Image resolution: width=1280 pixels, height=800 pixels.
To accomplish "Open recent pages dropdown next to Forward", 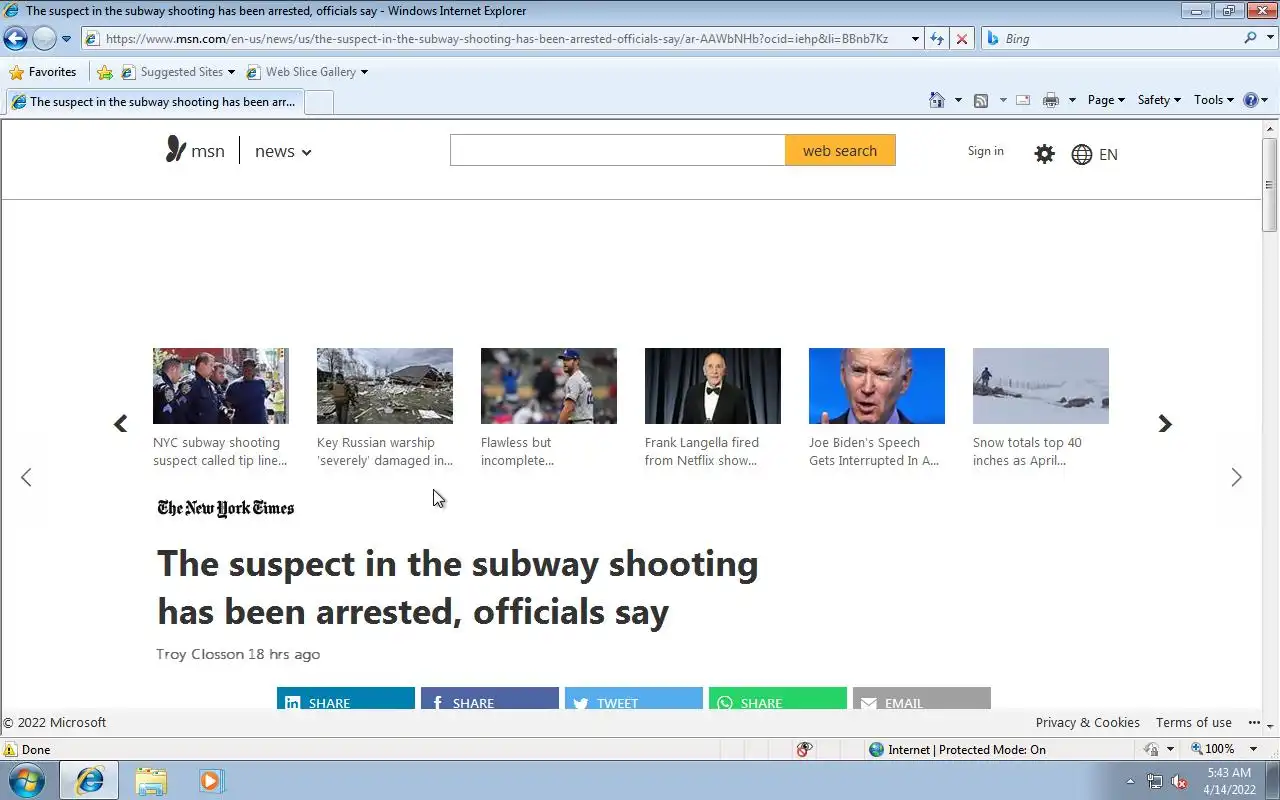I will coord(66,39).
